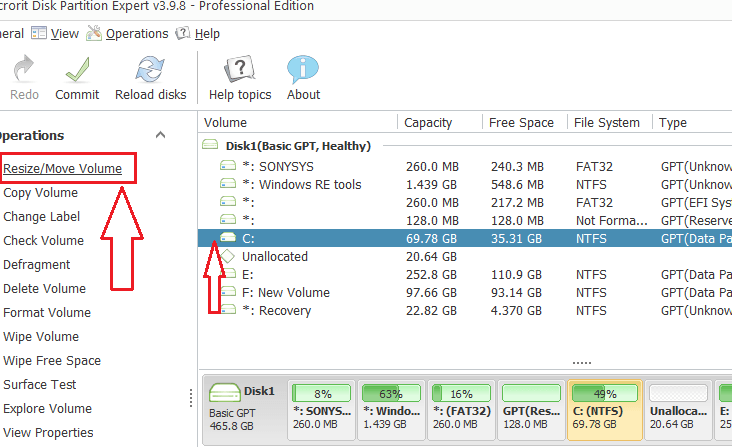Click the drive icon of the 128.0 MB reserved volume

228,219
